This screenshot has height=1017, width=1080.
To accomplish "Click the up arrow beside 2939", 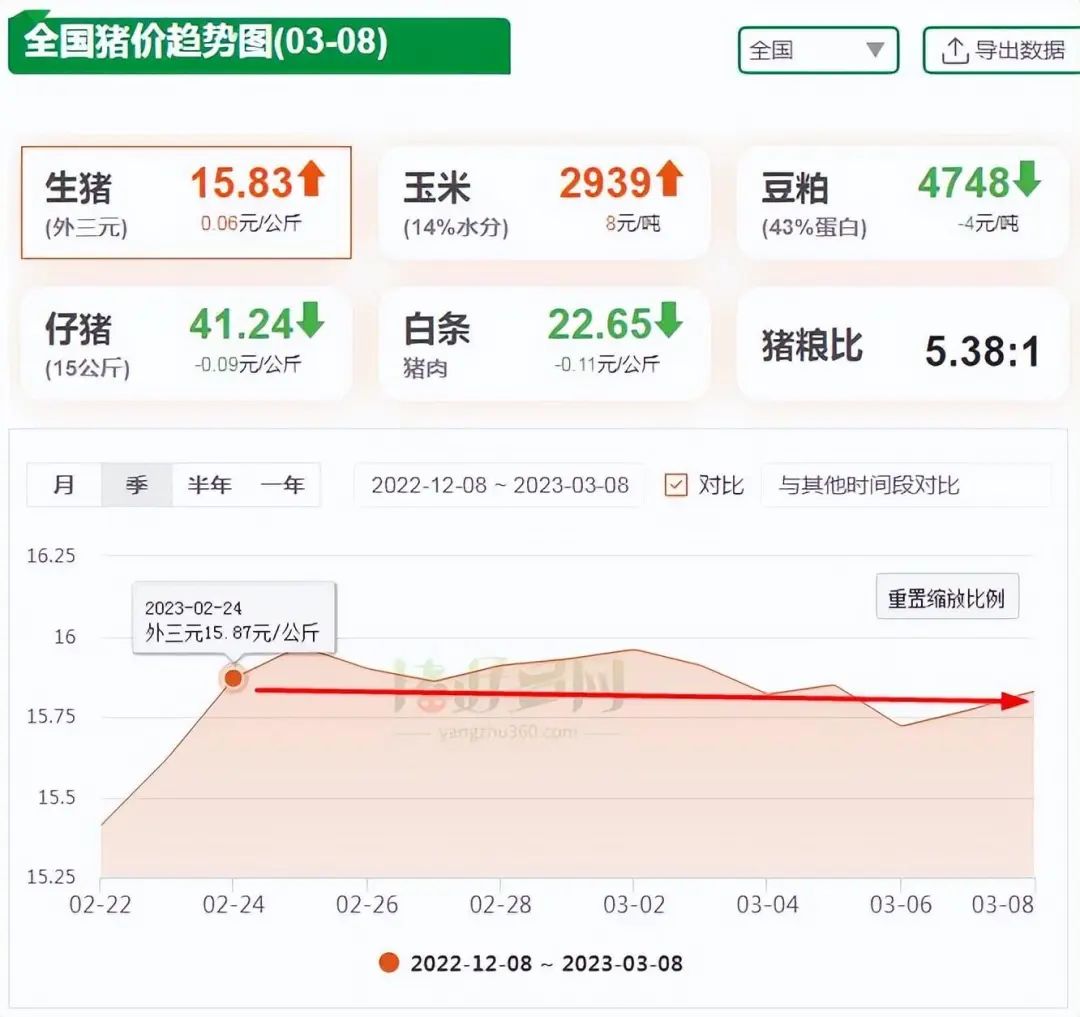I will coord(669,178).
